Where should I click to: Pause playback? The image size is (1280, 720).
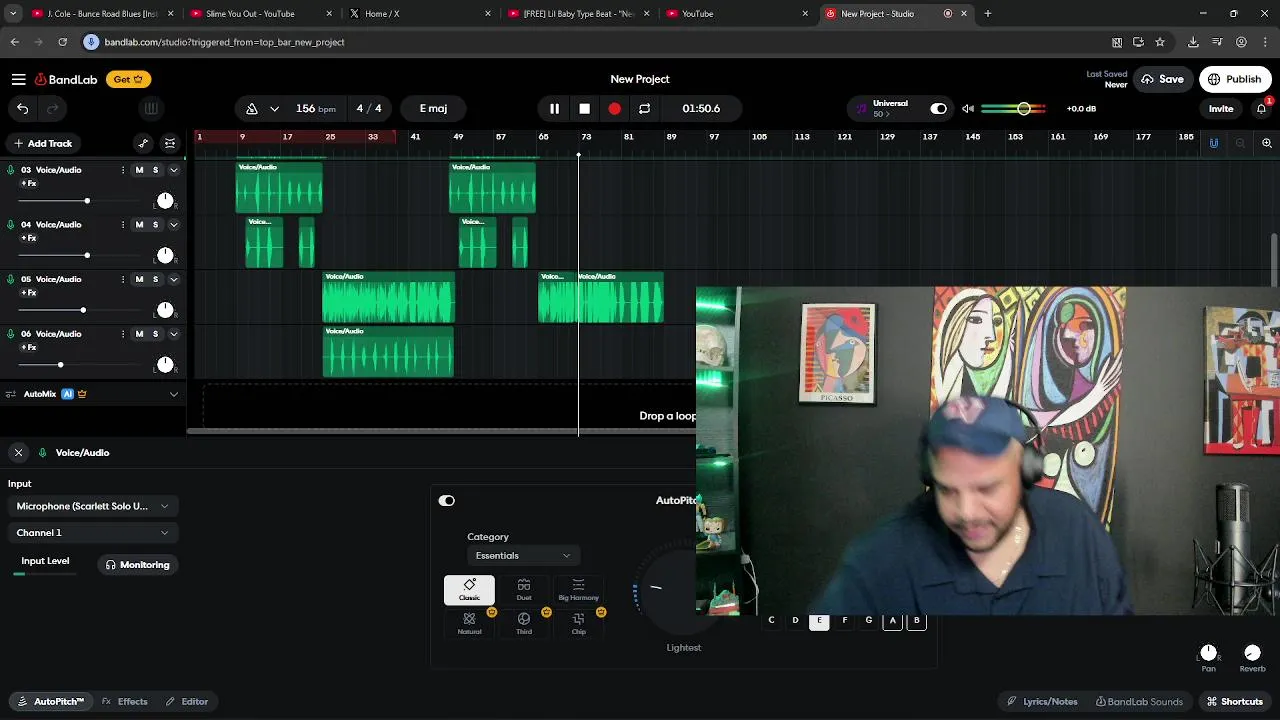[554, 108]
